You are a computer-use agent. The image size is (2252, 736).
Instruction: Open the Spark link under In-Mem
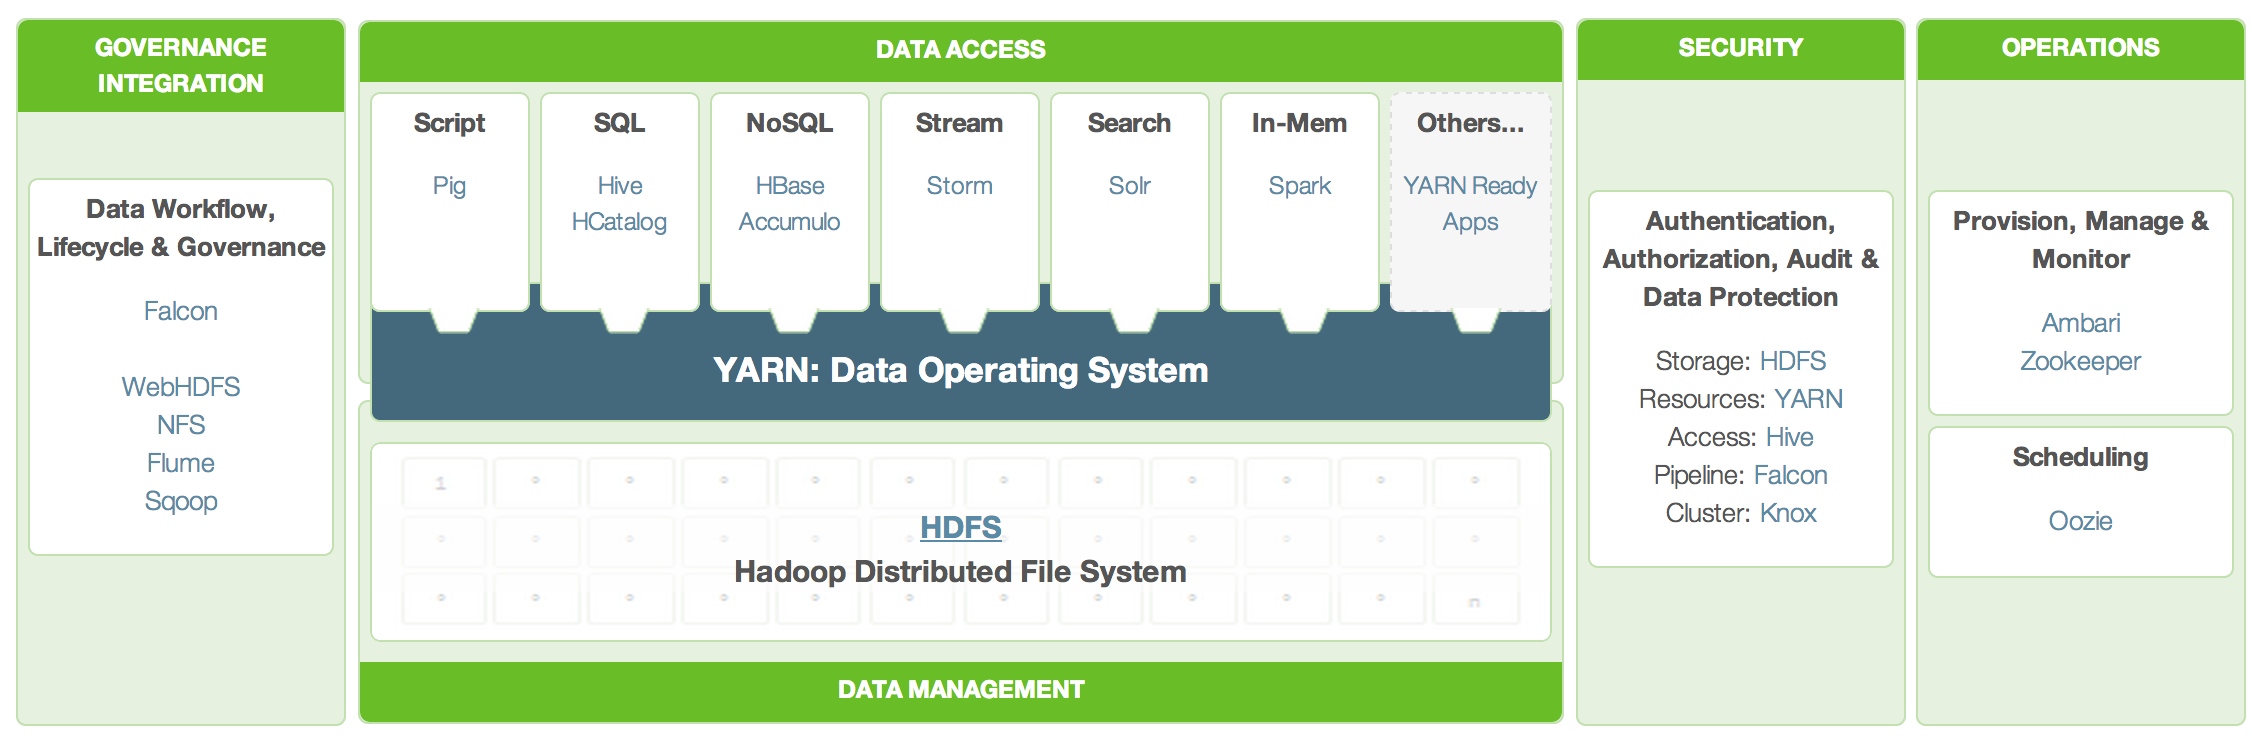pos(1299,186)
